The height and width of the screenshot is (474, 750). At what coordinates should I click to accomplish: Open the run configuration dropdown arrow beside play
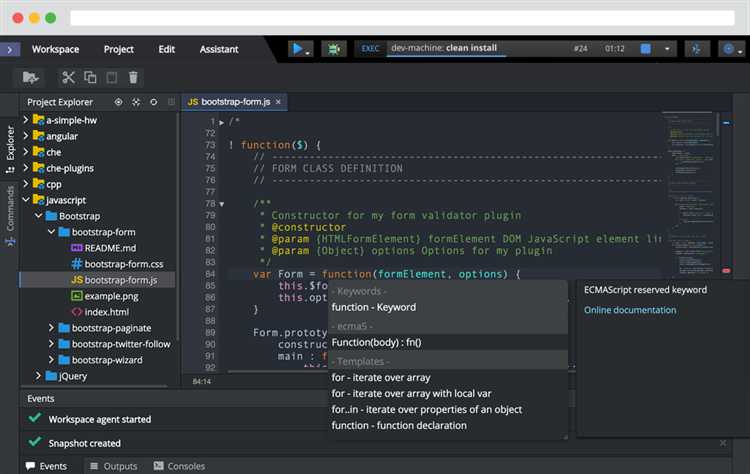point(308,53)
